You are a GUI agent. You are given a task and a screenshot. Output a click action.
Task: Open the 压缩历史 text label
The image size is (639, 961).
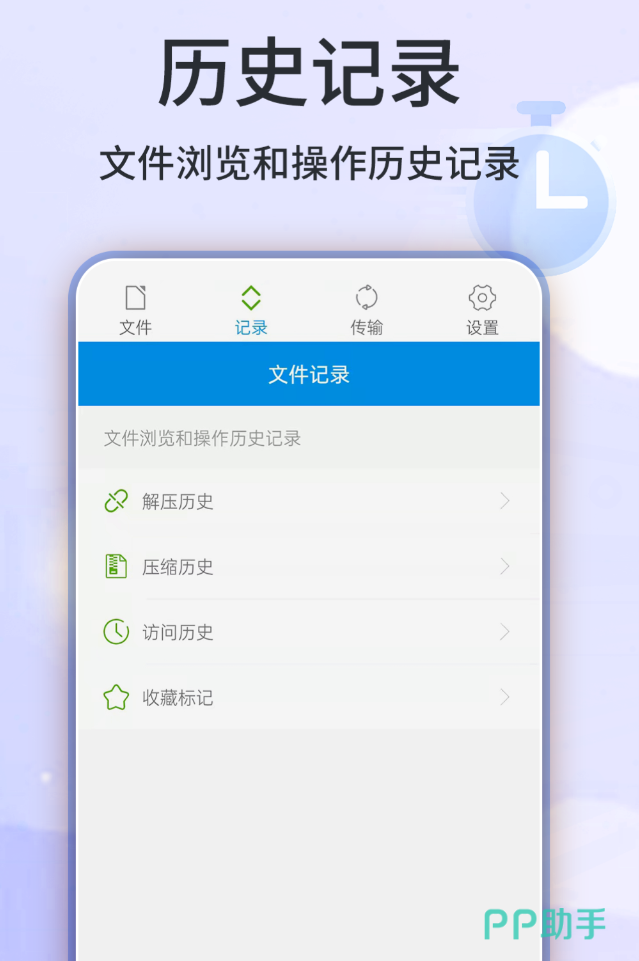(178, 567)
